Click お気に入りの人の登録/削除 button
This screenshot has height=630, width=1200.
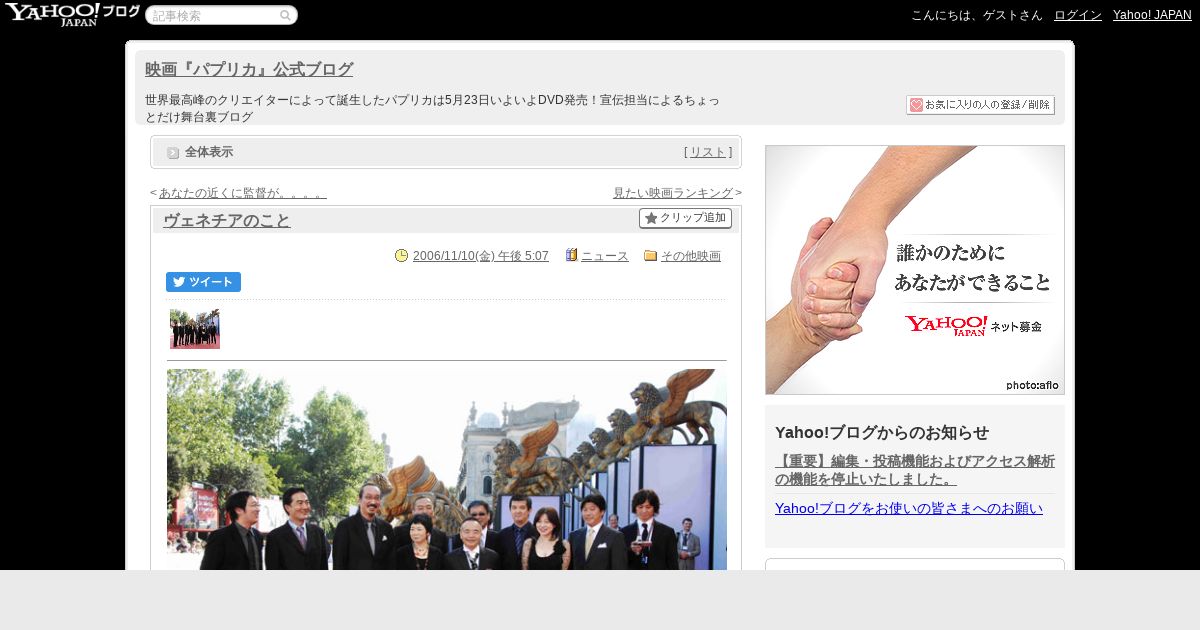[x=980, y=105]
